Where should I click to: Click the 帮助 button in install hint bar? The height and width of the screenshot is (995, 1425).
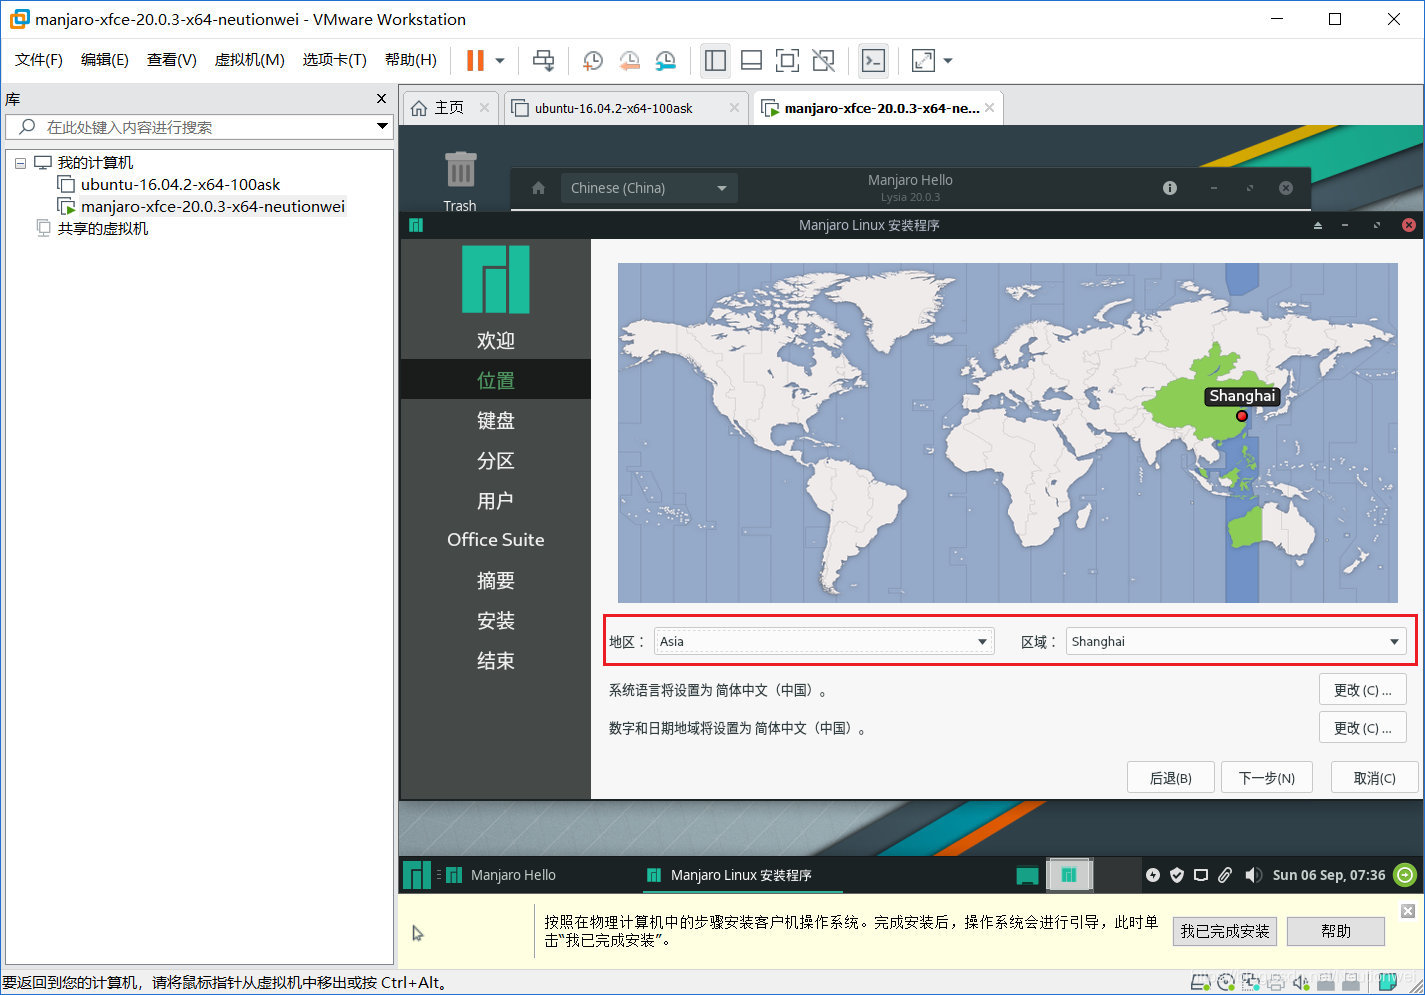(x=1336, y=931)
